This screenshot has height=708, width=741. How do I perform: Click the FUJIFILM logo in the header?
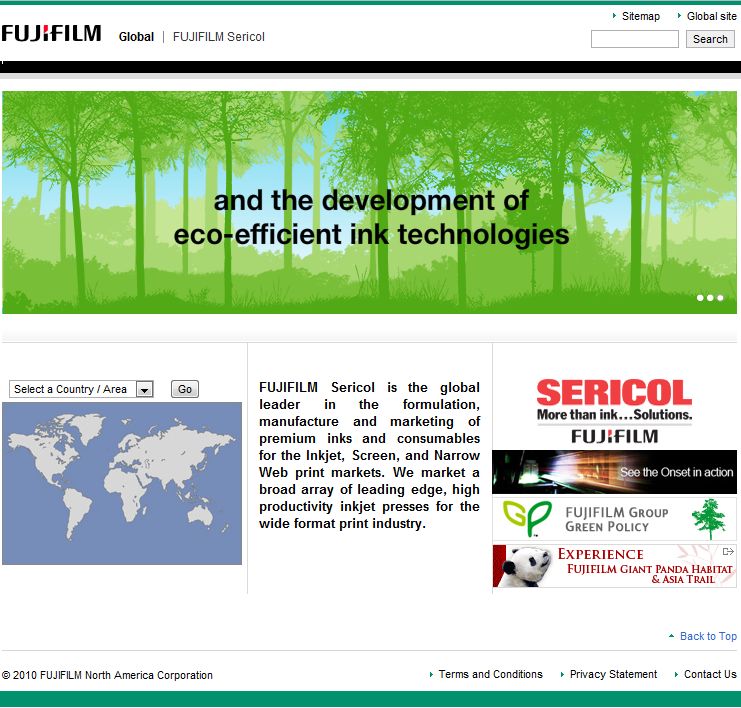(x=51, y=34)
